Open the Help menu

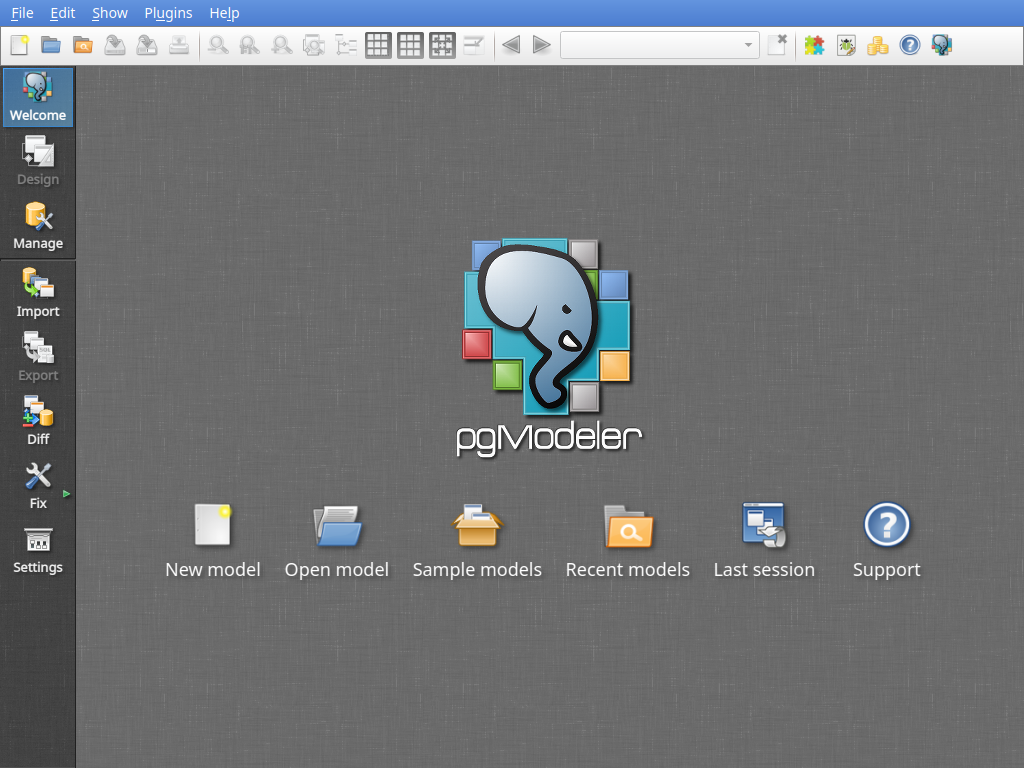(x=224, y=13)
